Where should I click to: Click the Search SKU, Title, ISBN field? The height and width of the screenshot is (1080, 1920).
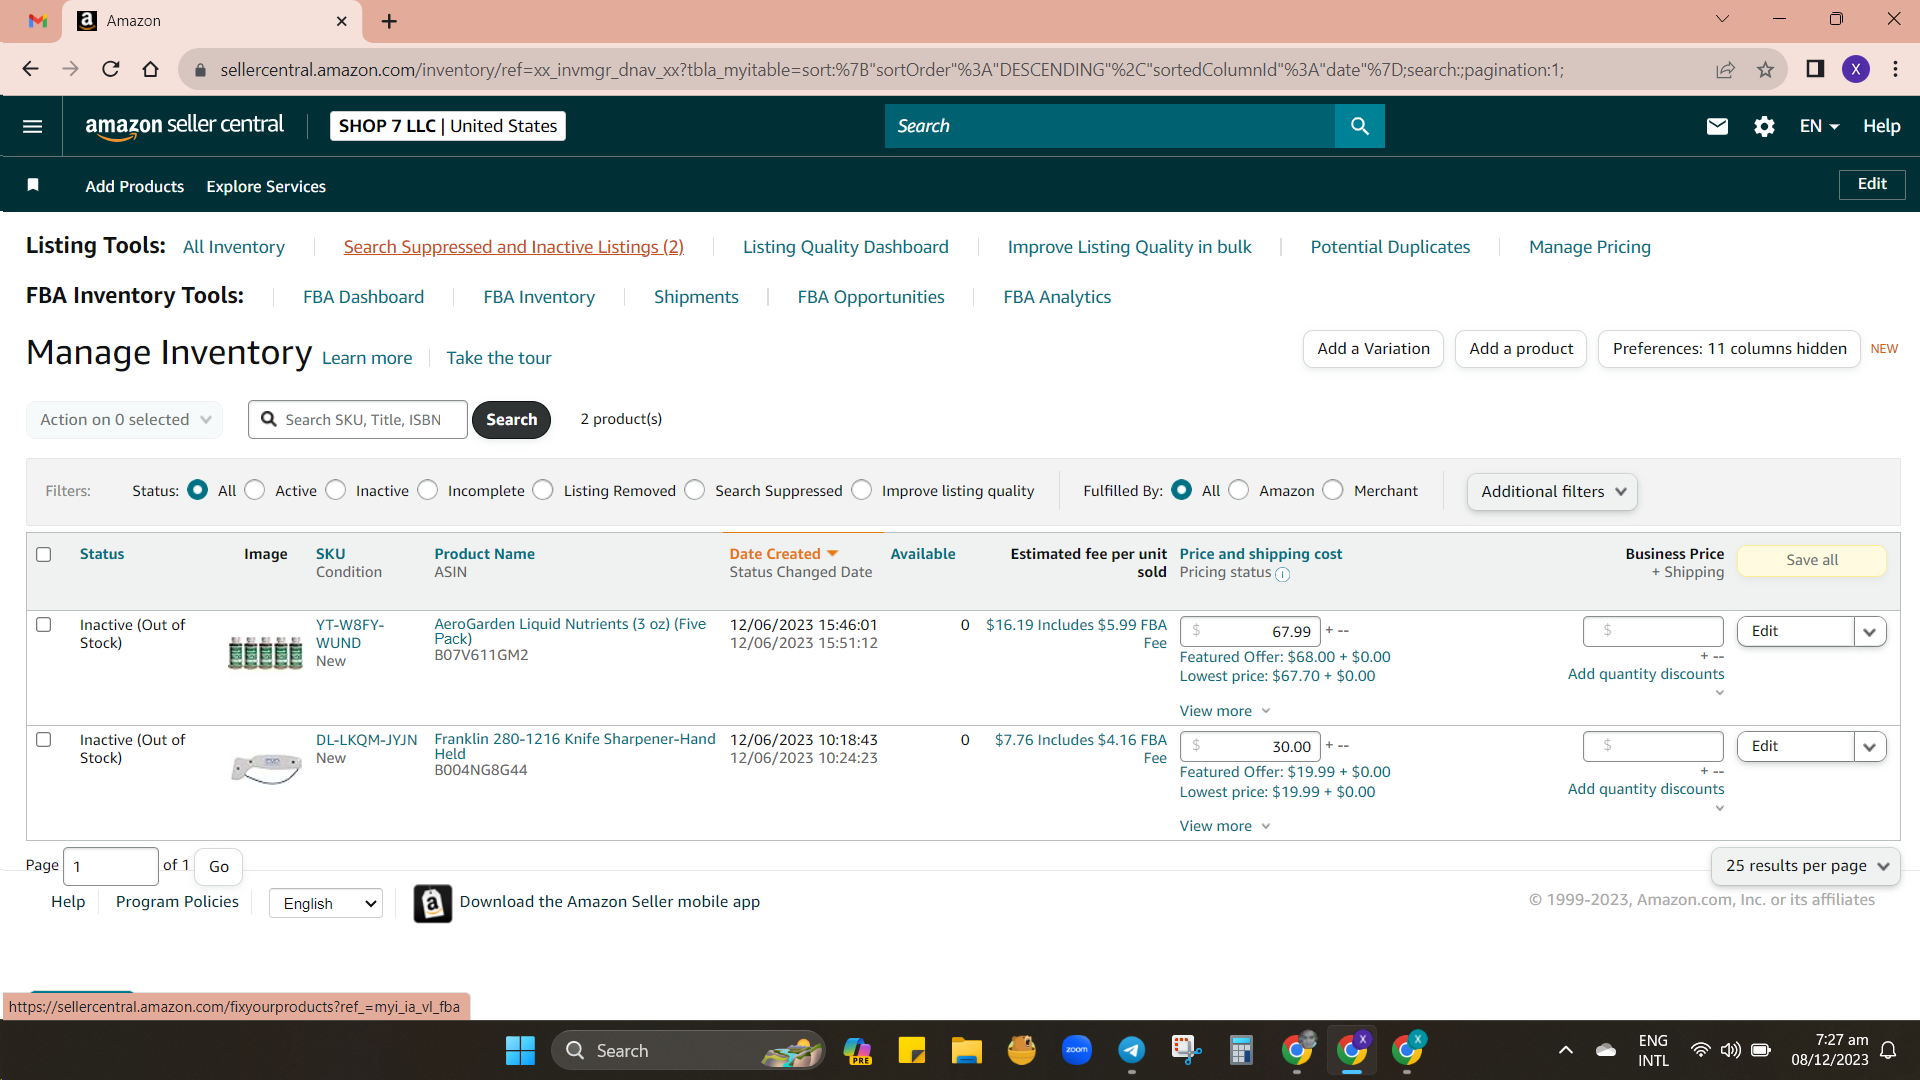pyautogui.click(x=358, y=420)
